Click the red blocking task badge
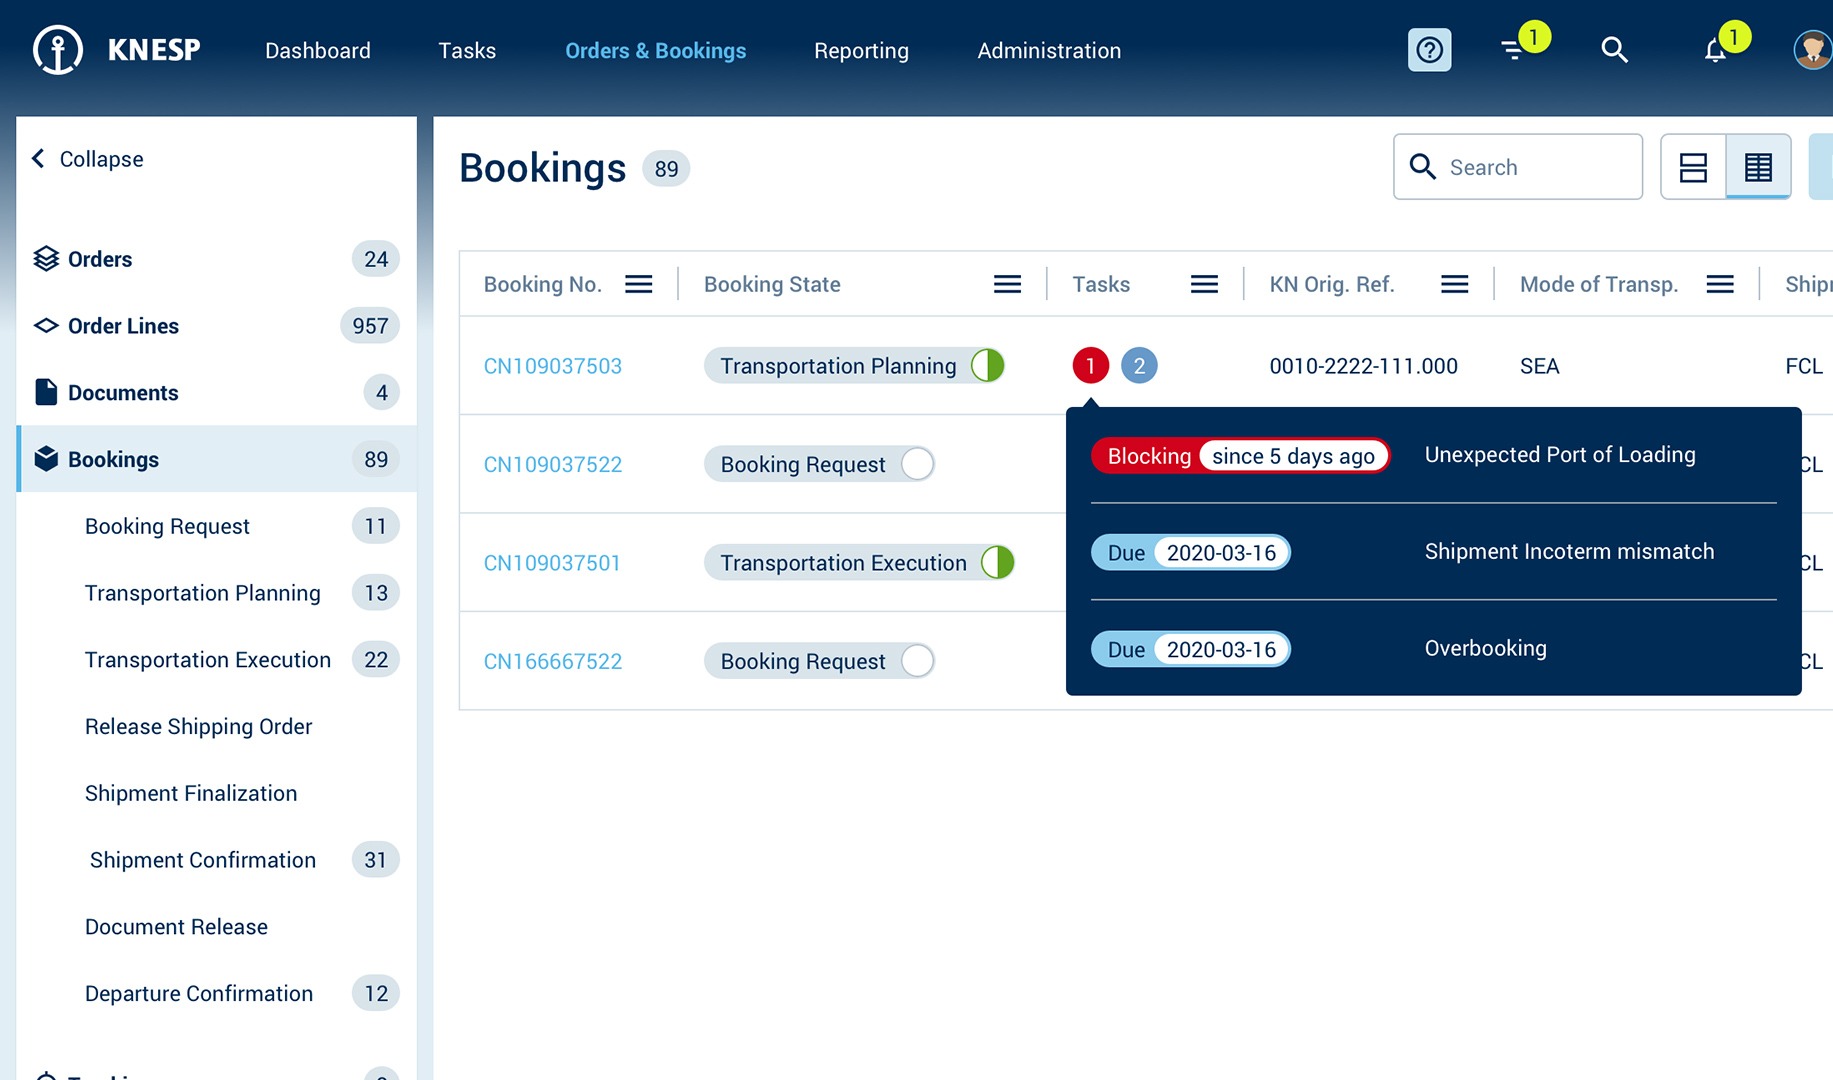Viewport: 1833px width, 1080px height. [x=1090, y=366]
